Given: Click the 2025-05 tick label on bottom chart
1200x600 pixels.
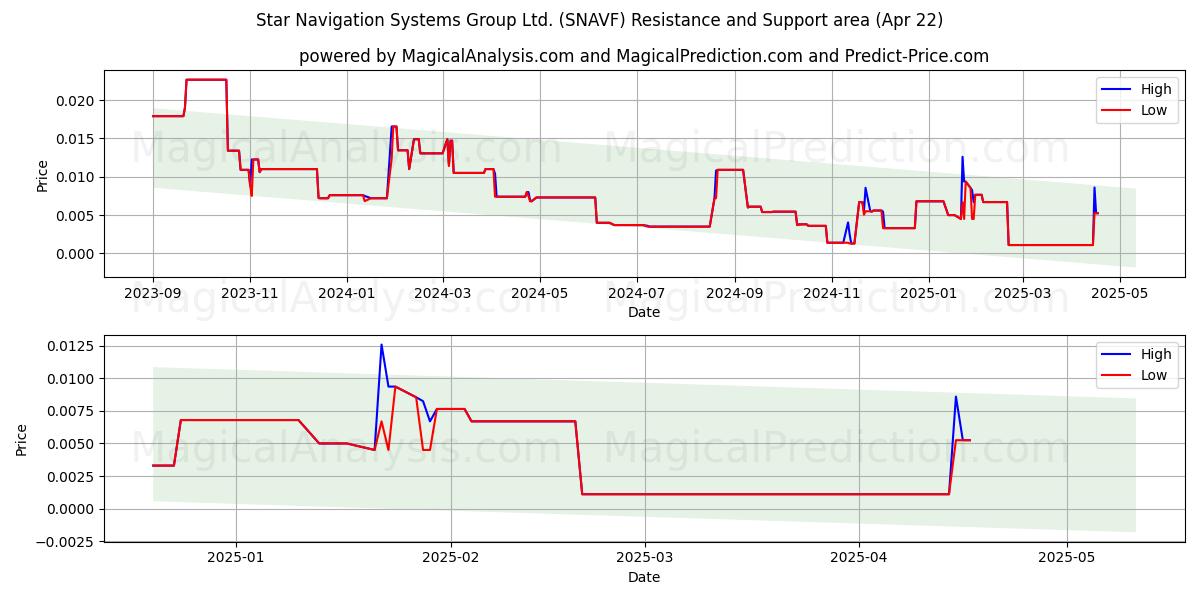Looking at the screenshot, I should [1067, 559].
